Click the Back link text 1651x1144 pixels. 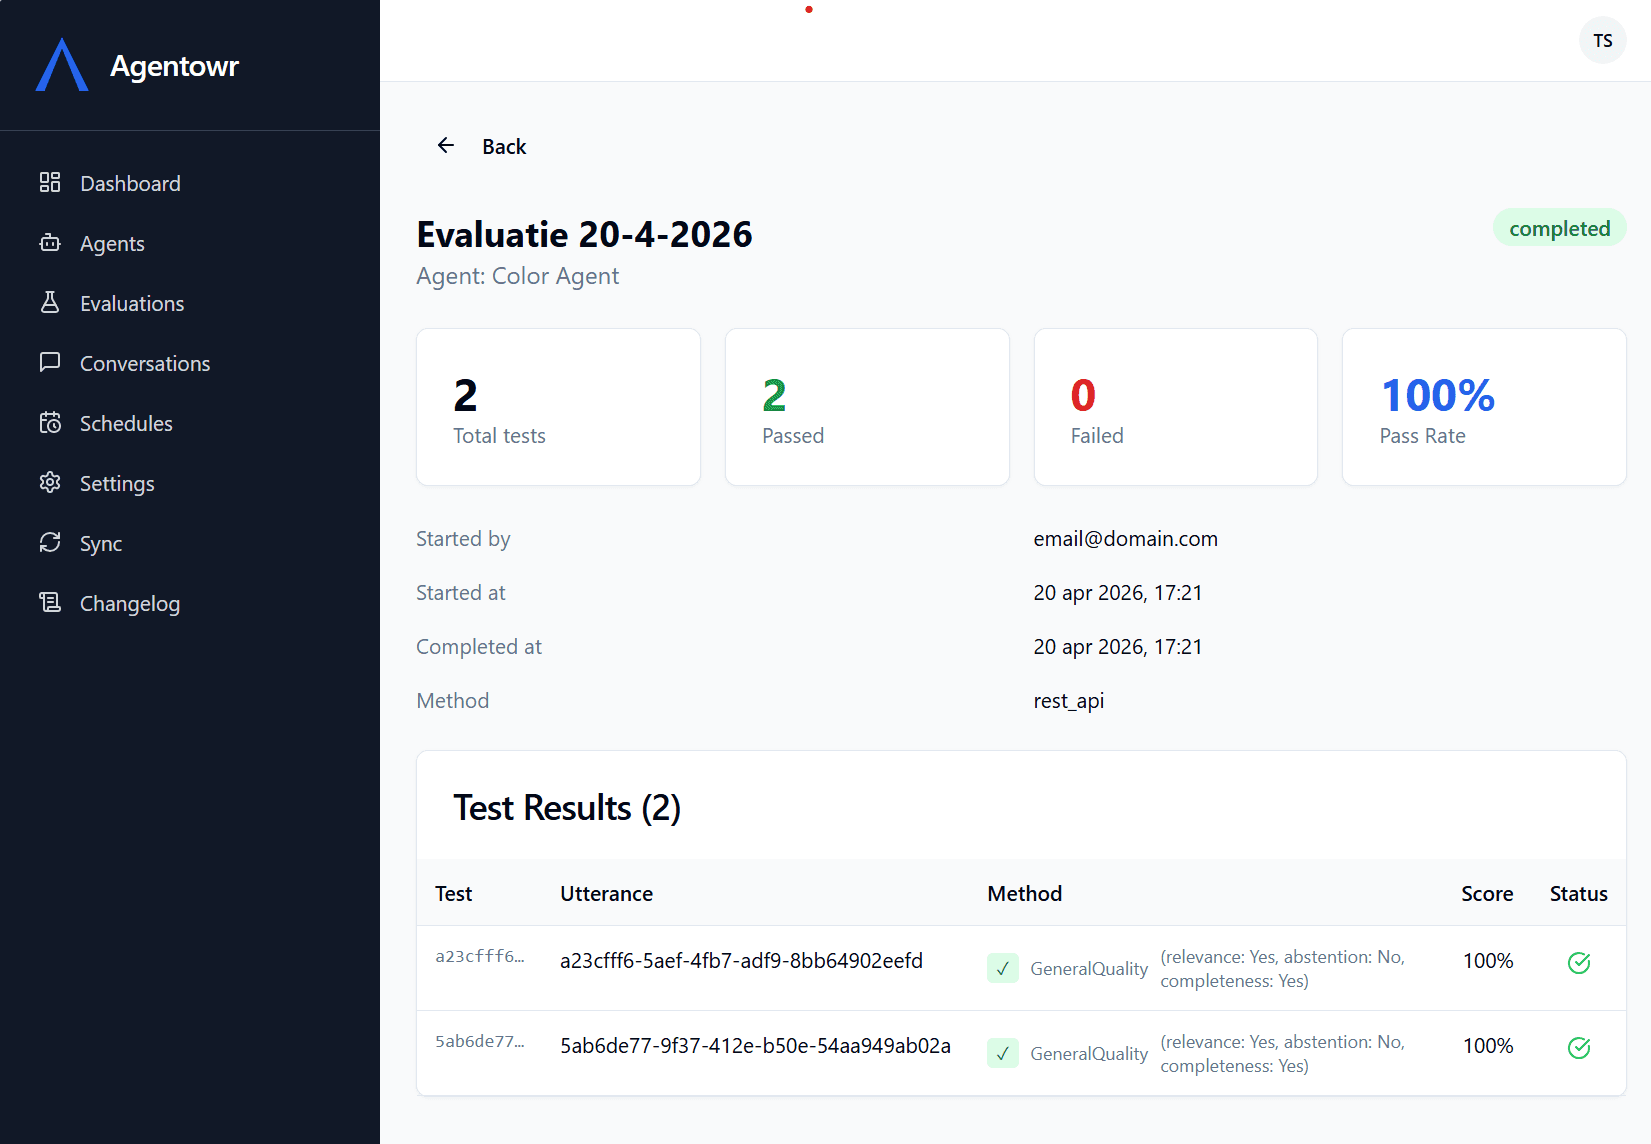(504, 147)
